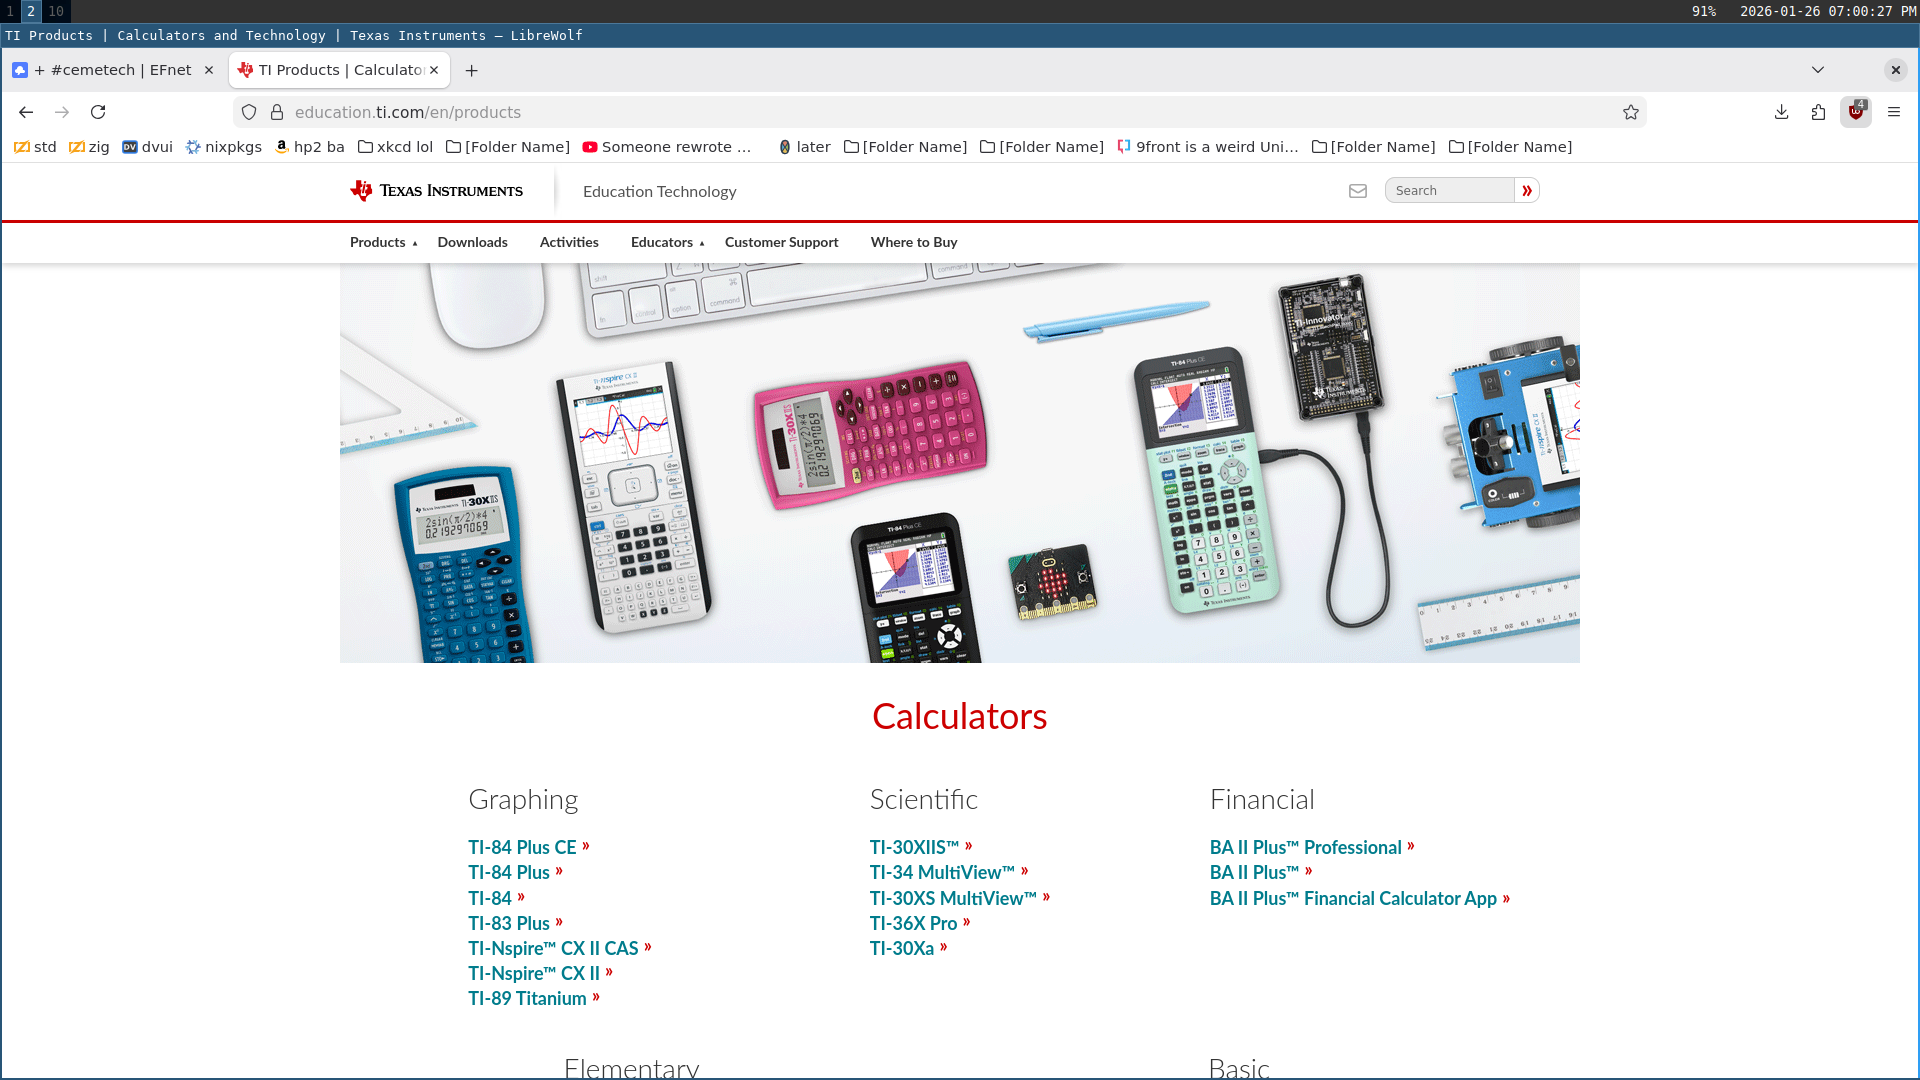The width and height of the screenshot is (1920, 1080).
Task: Click the Texas Instruments logo
Action: coord(437,191)
